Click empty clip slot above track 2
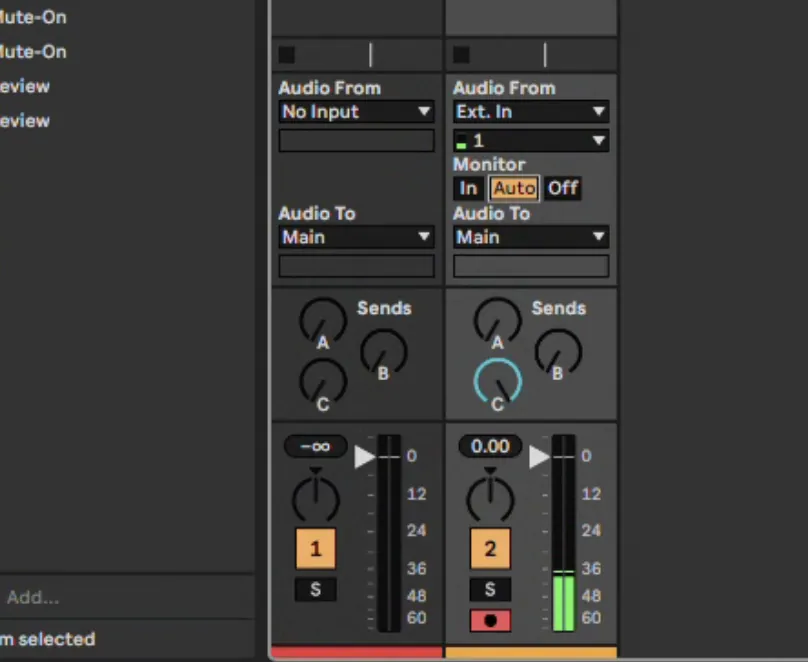 coord(531,17)
